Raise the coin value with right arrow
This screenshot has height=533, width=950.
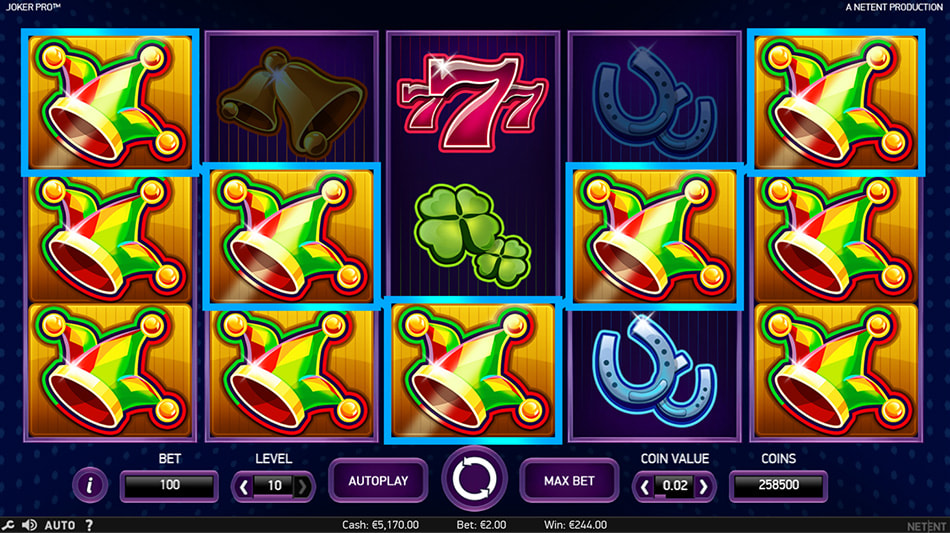[x=703, y=486]
